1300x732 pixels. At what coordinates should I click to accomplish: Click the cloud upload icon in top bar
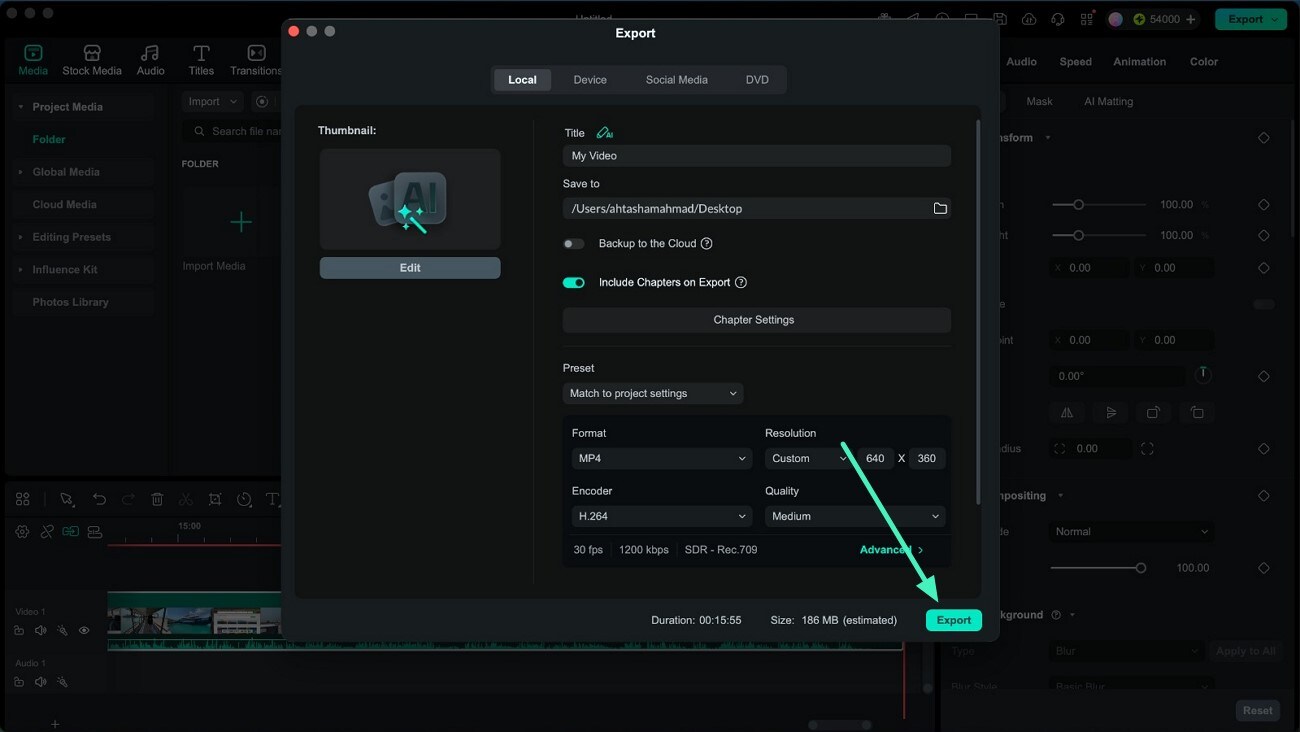click(x=1029, y=19)
